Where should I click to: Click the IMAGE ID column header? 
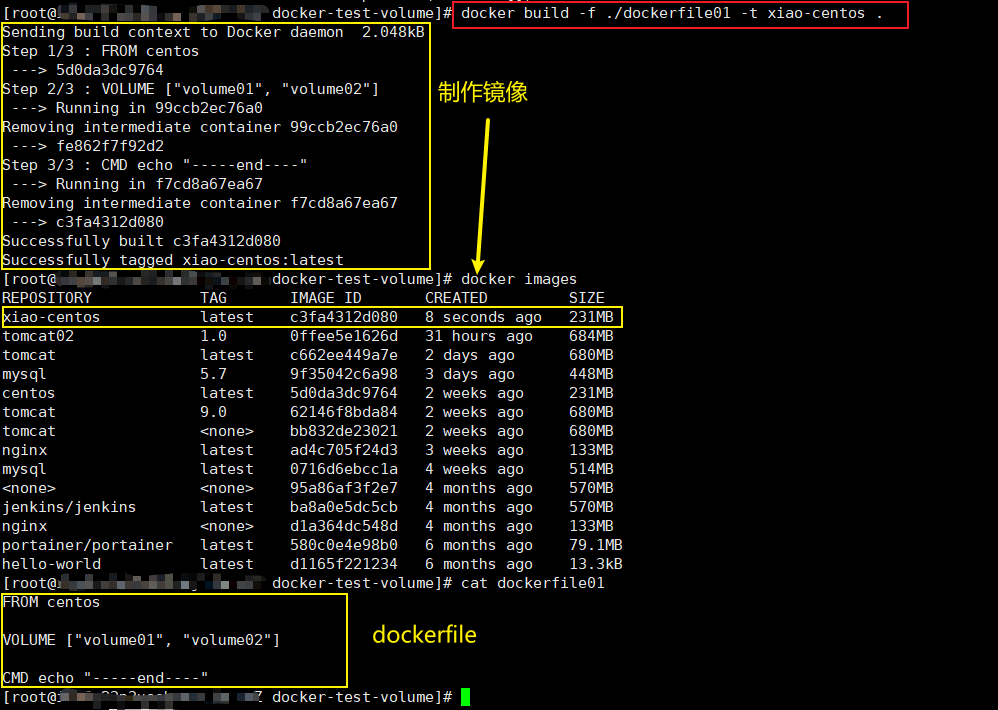pos(326,298)
